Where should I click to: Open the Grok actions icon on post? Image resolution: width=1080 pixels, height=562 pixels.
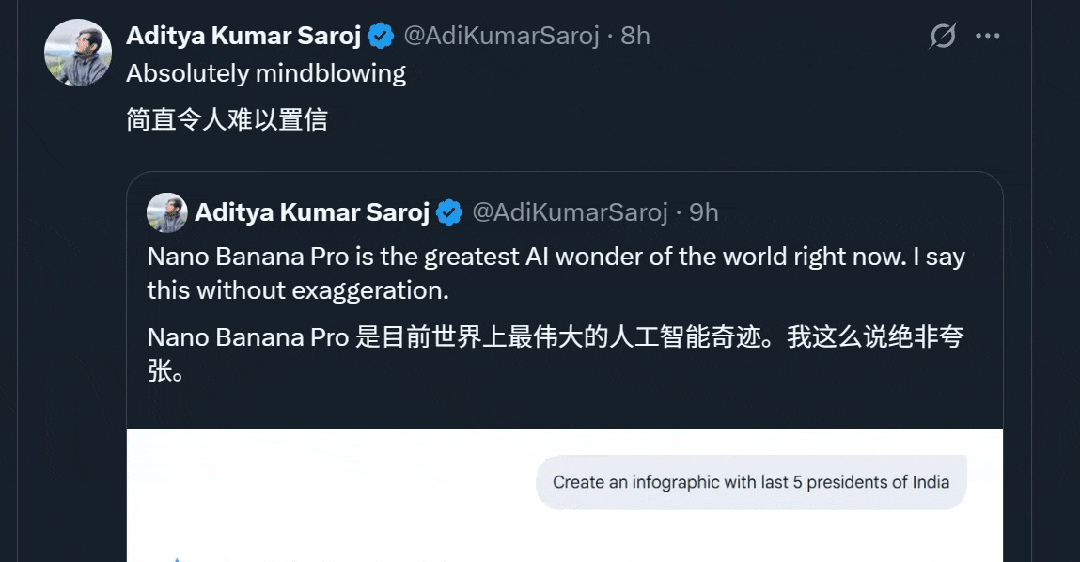coord(942,37)
